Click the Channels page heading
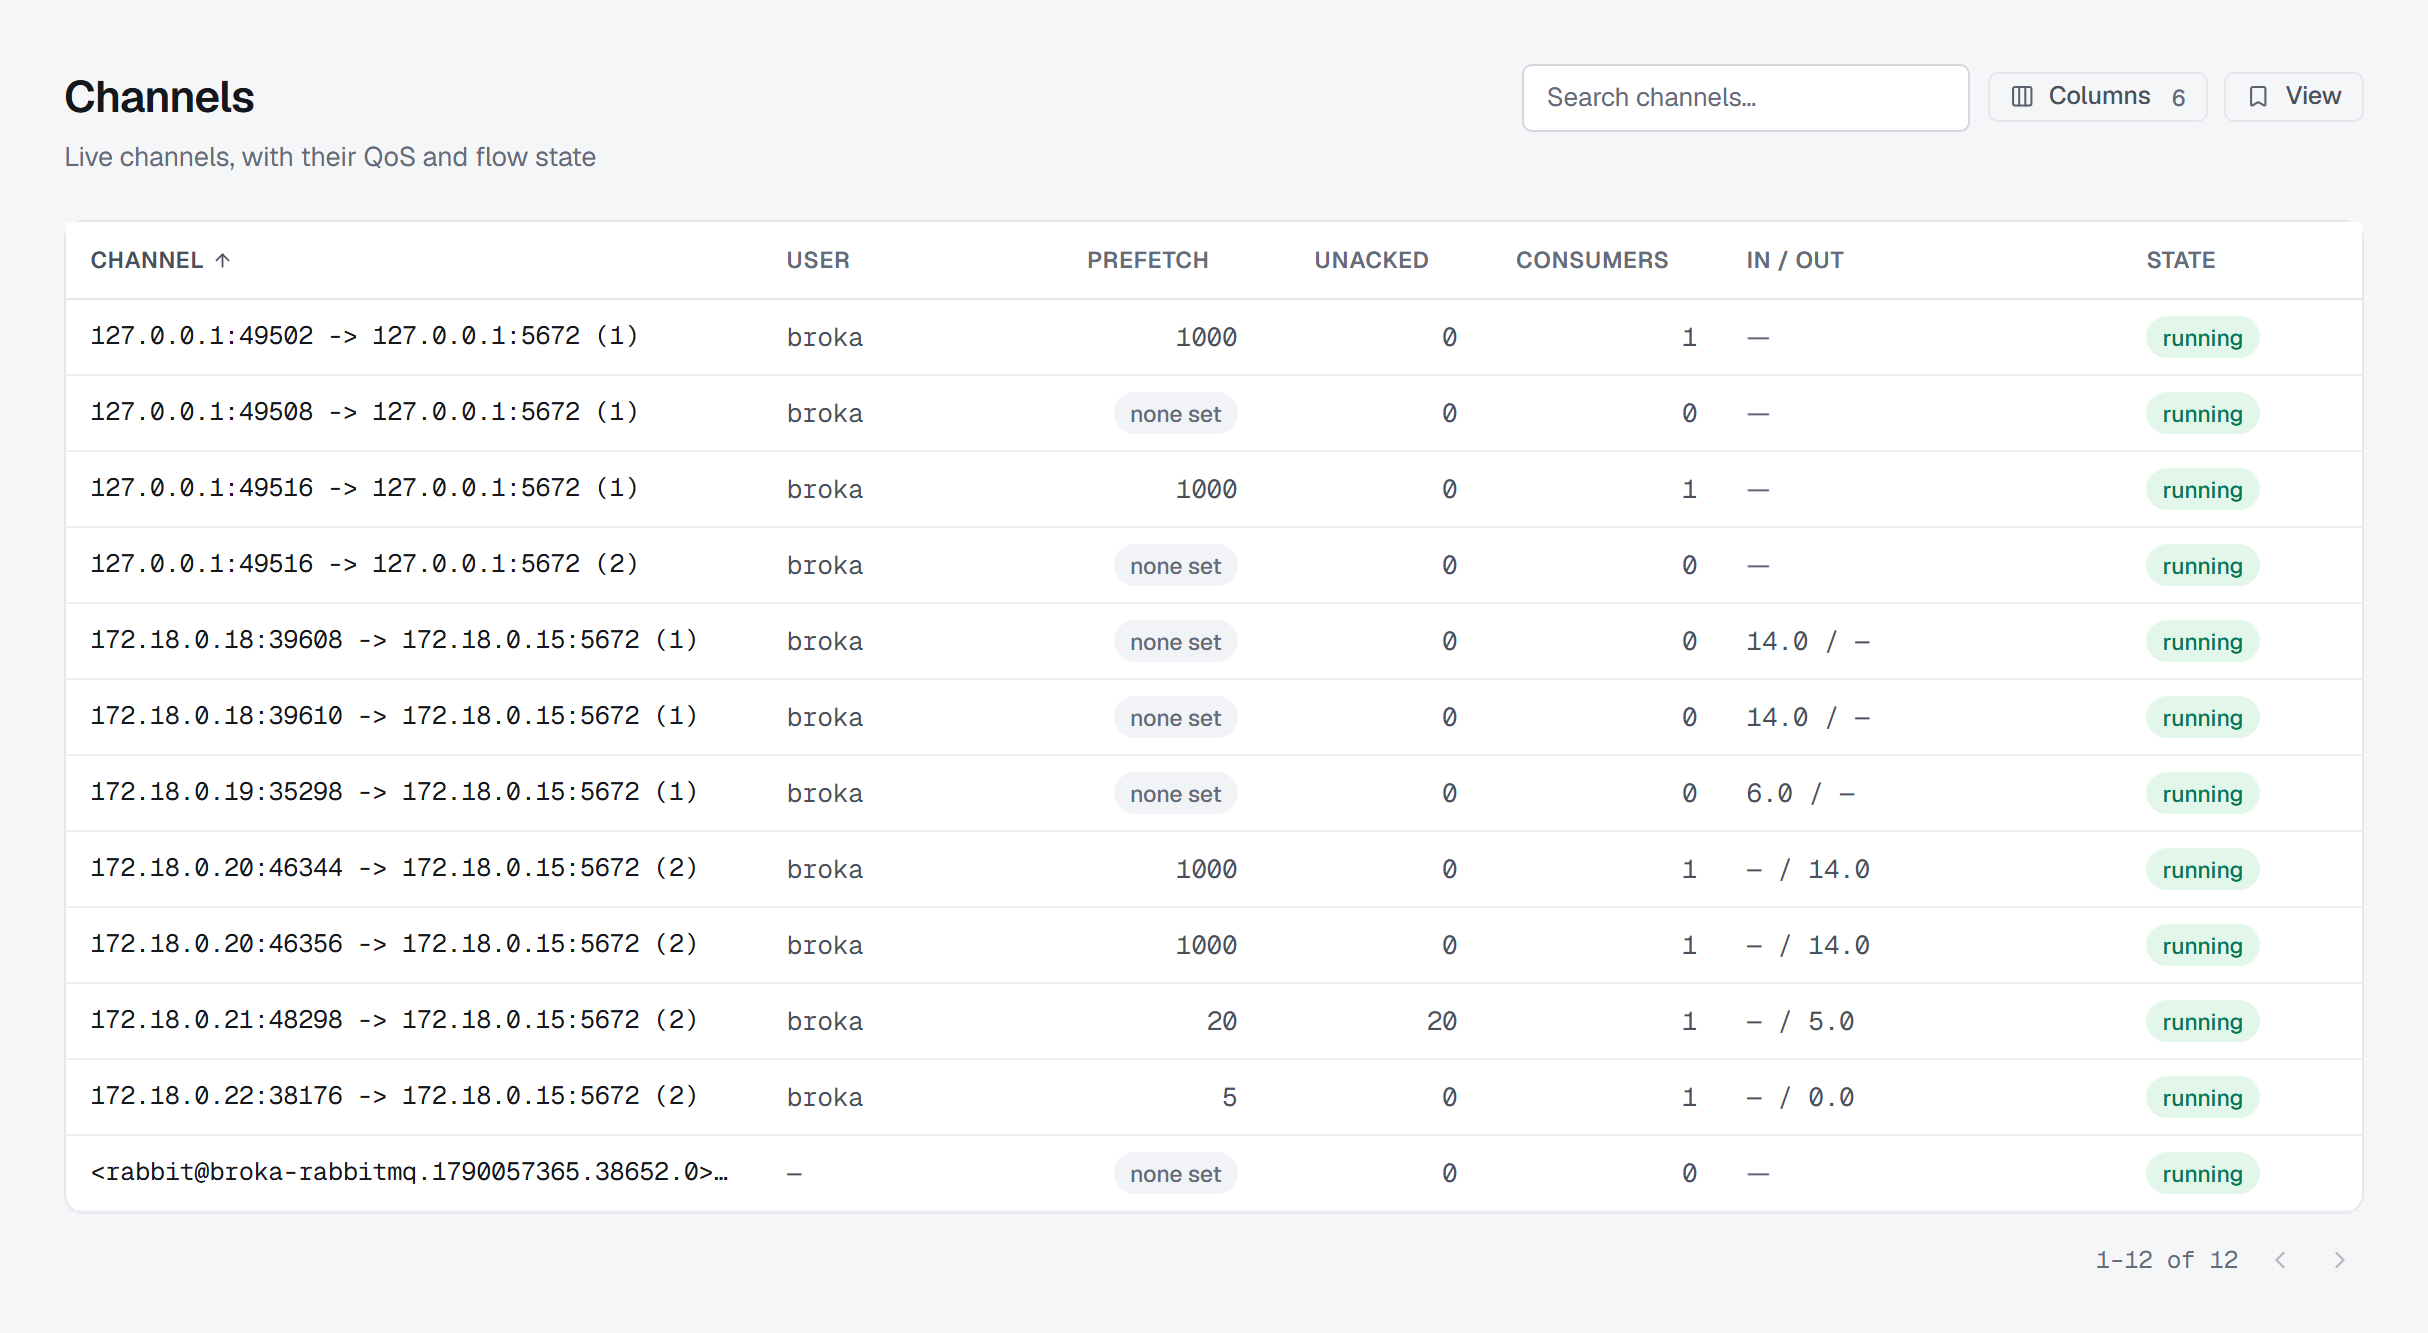This screenshot has height=1333, width=2428. (159, 97)
